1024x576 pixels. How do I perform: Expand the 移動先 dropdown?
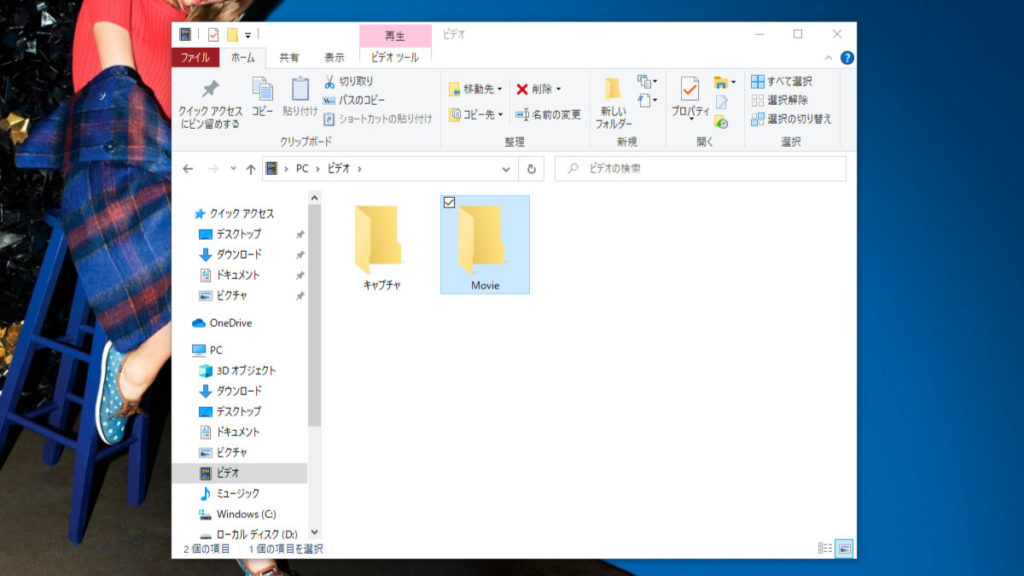pos(500,89)
